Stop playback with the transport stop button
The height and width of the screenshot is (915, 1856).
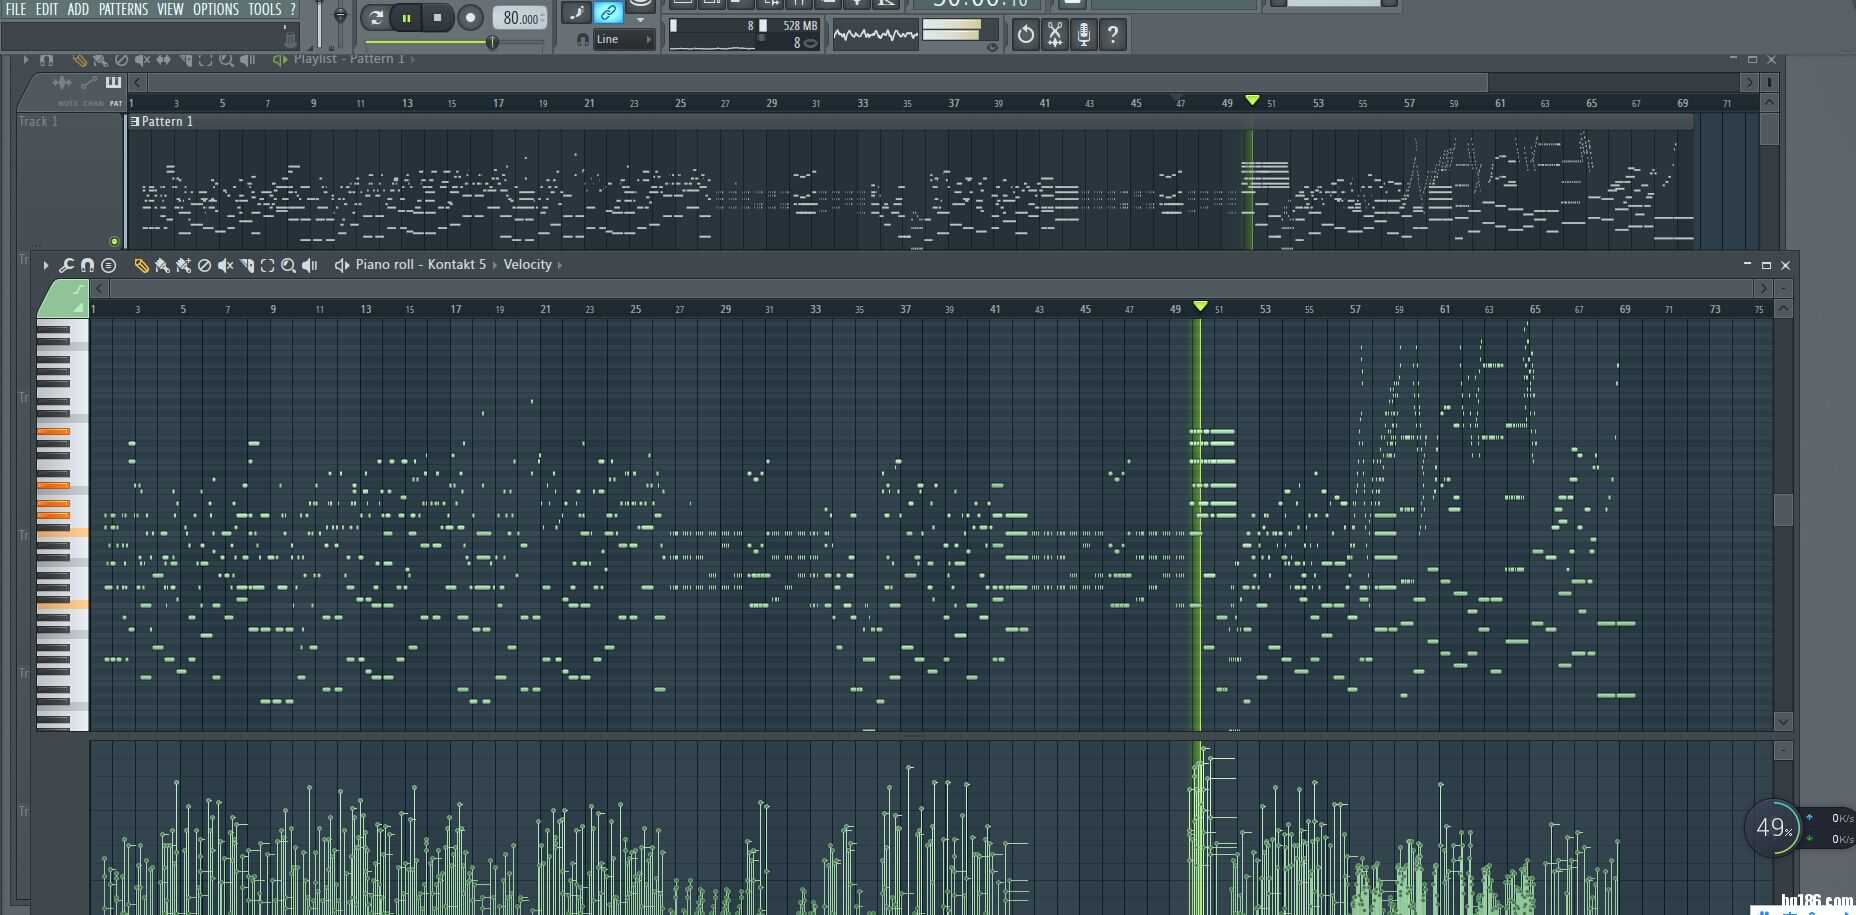pyautogui.click(x=437, y=17)
